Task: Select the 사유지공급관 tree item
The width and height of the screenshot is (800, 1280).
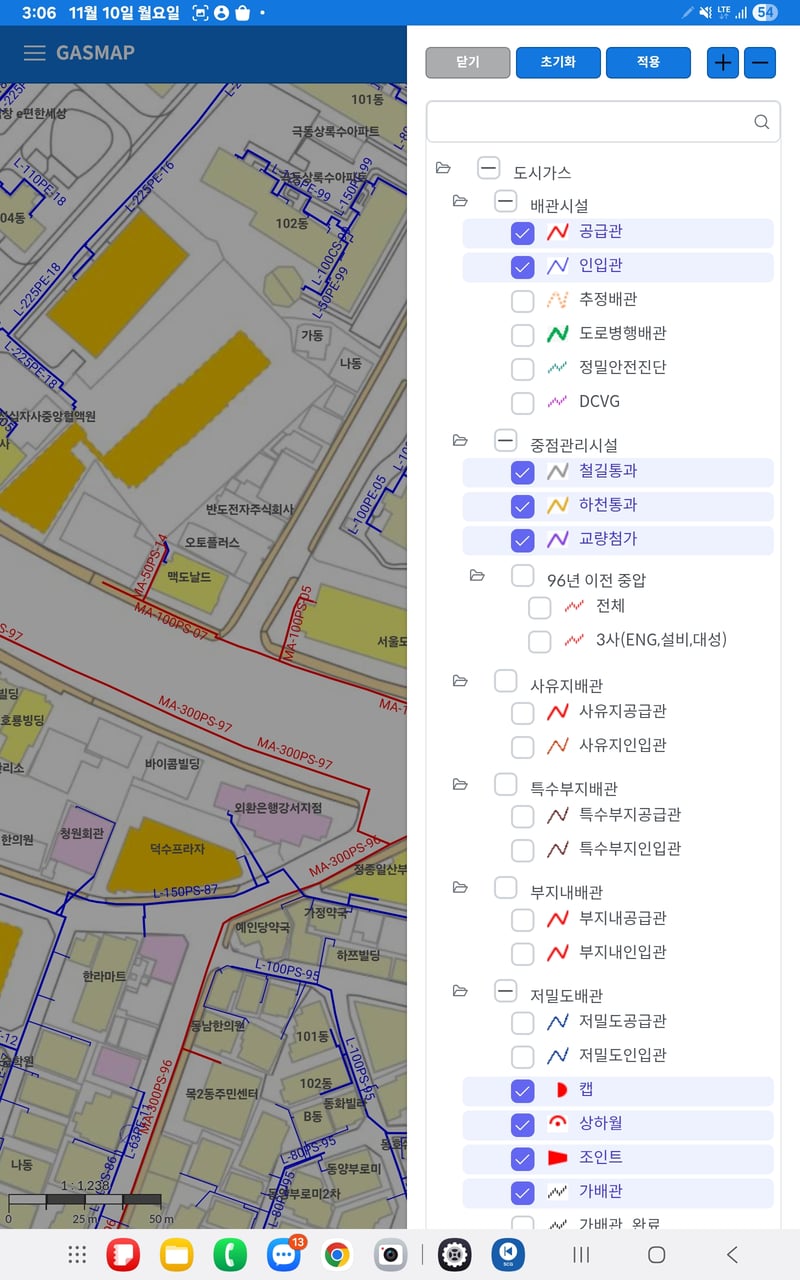Action: pos(636,712)
